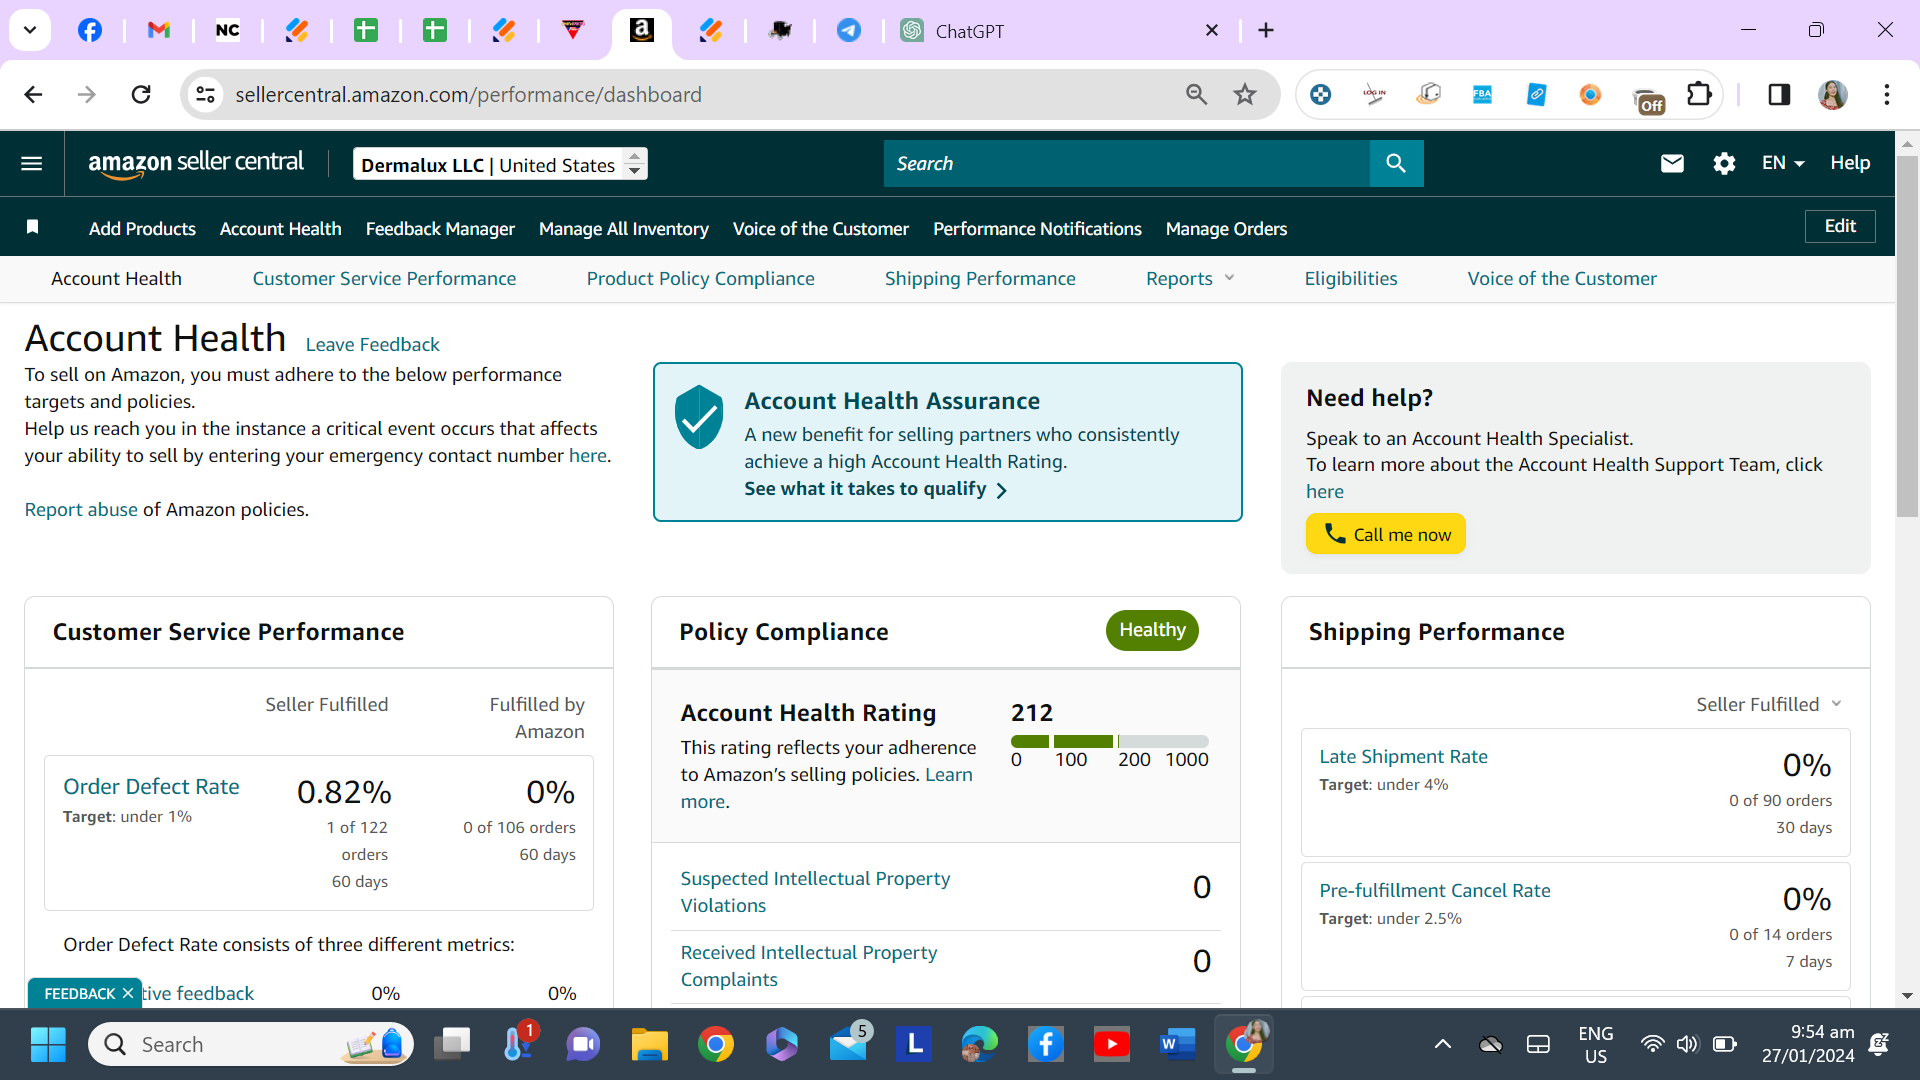Click the Edit button in navigation bar
The width and height of the screenshot is (1920, 1080).
(x=1840, y=226)
